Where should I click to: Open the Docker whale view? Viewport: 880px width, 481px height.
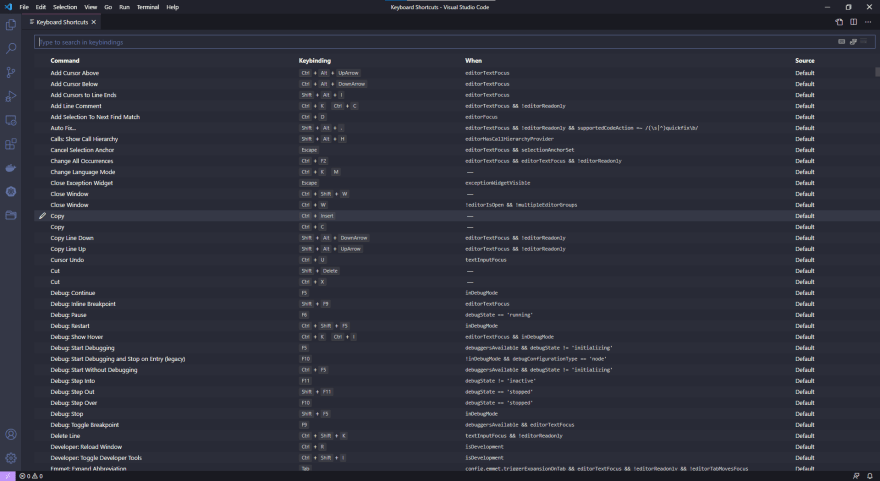(11, 168)
